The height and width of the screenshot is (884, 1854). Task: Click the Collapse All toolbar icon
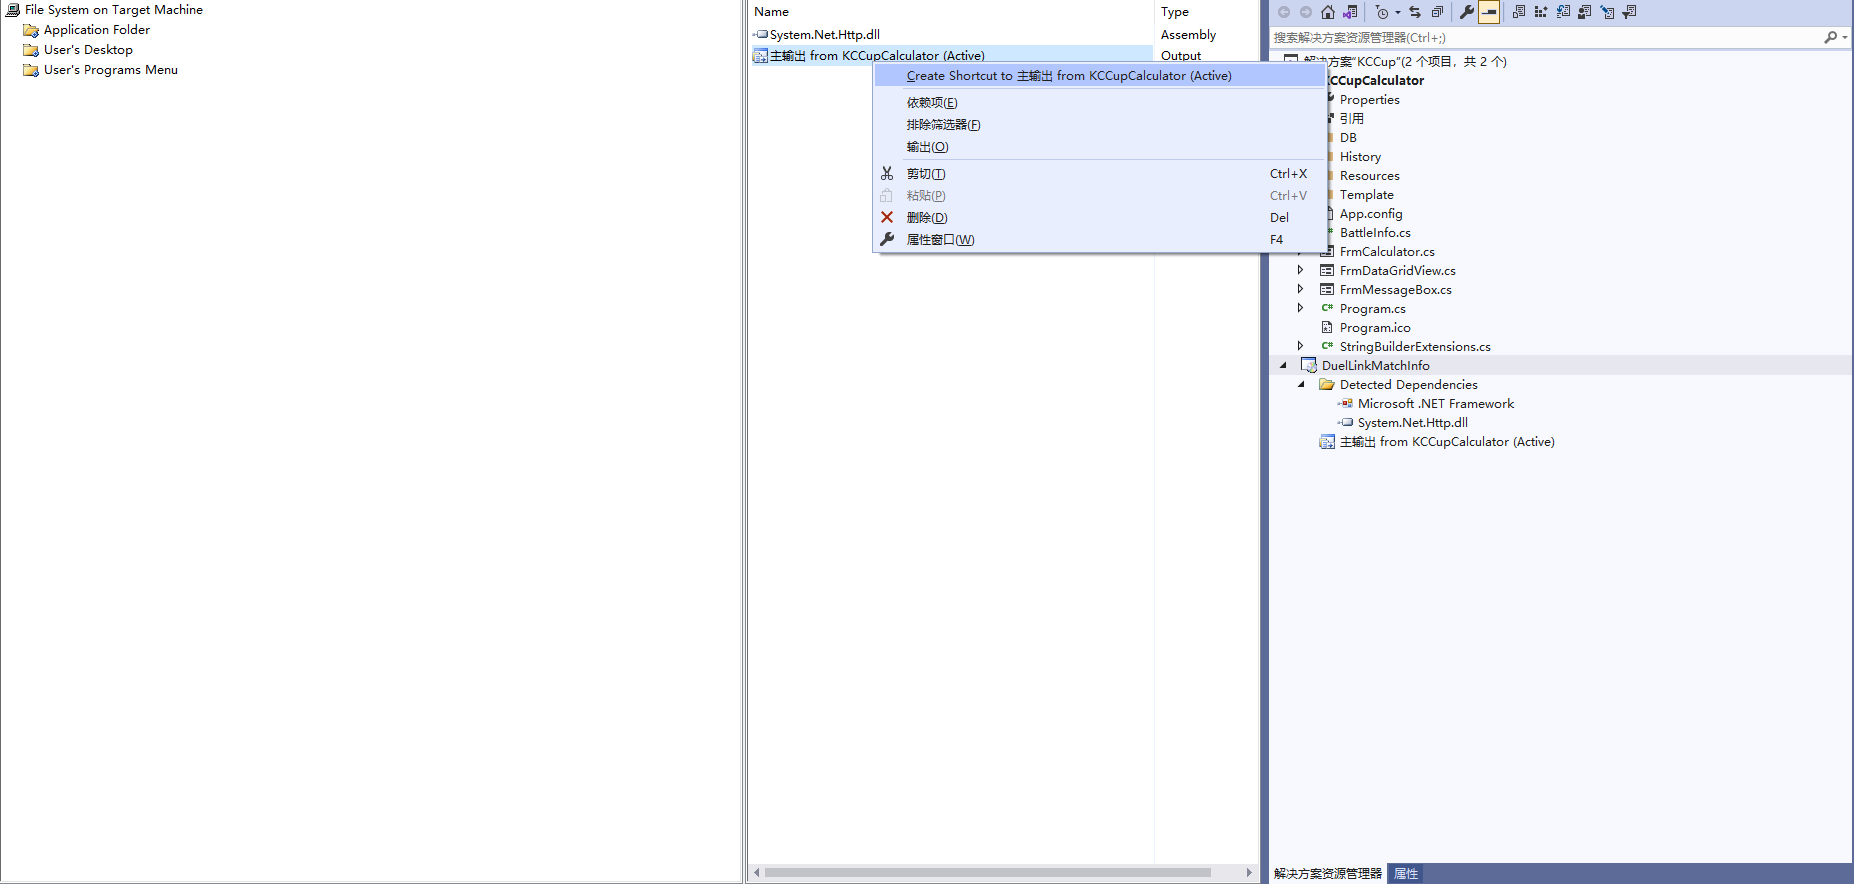point(1437,12)
